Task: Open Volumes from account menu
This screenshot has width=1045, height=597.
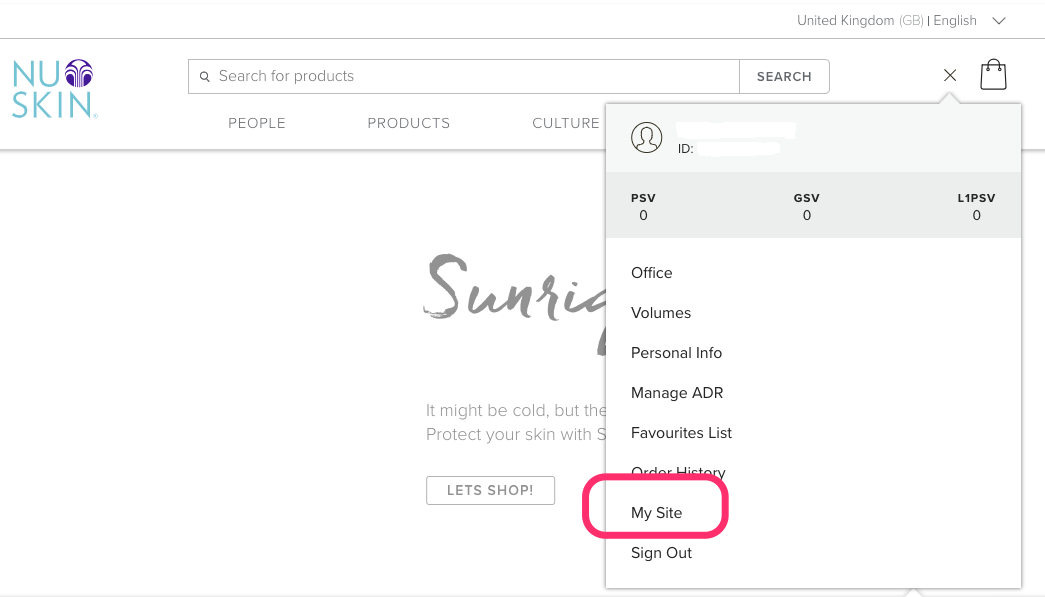Action: coord(661,313)
